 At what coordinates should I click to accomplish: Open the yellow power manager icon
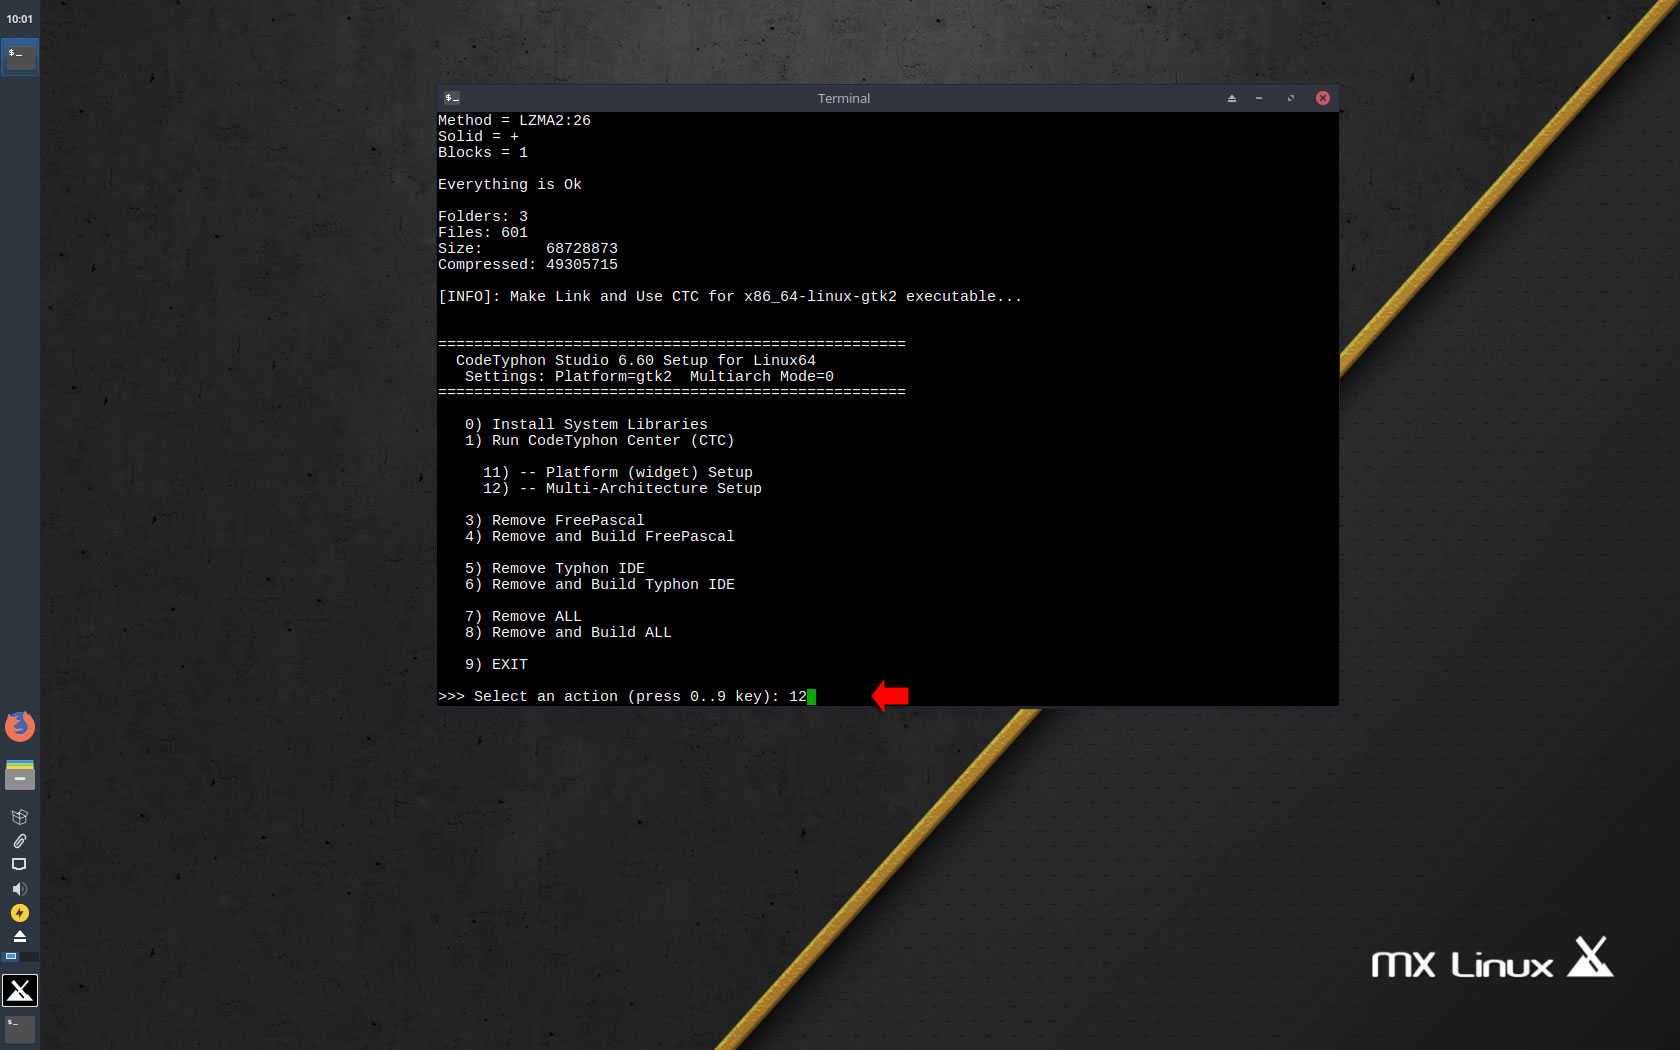19,913
